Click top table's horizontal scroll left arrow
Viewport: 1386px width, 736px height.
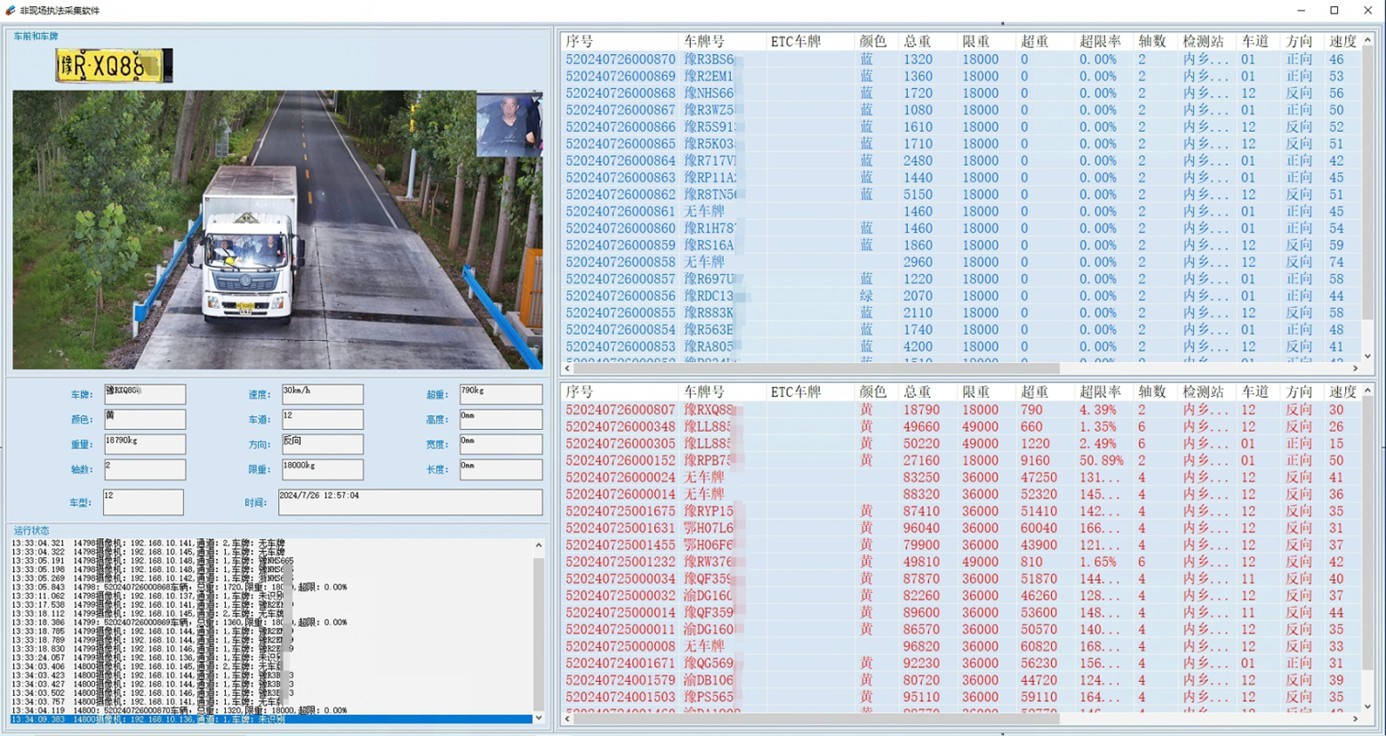[x=566, y=369]
